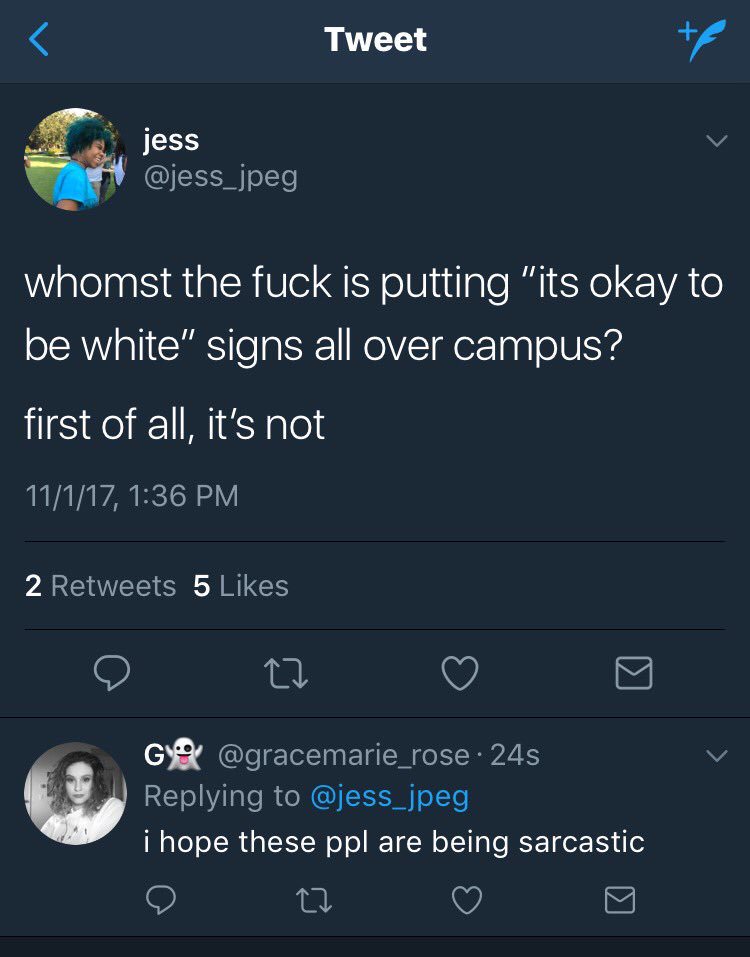Send the gracemarie_rose reply via message icon

(x=619, y=901)
